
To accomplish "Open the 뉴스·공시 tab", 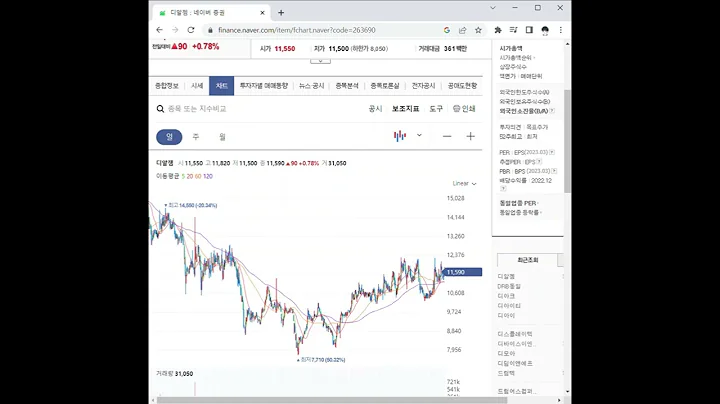I will pyautogui.click(x=311, y=86).
